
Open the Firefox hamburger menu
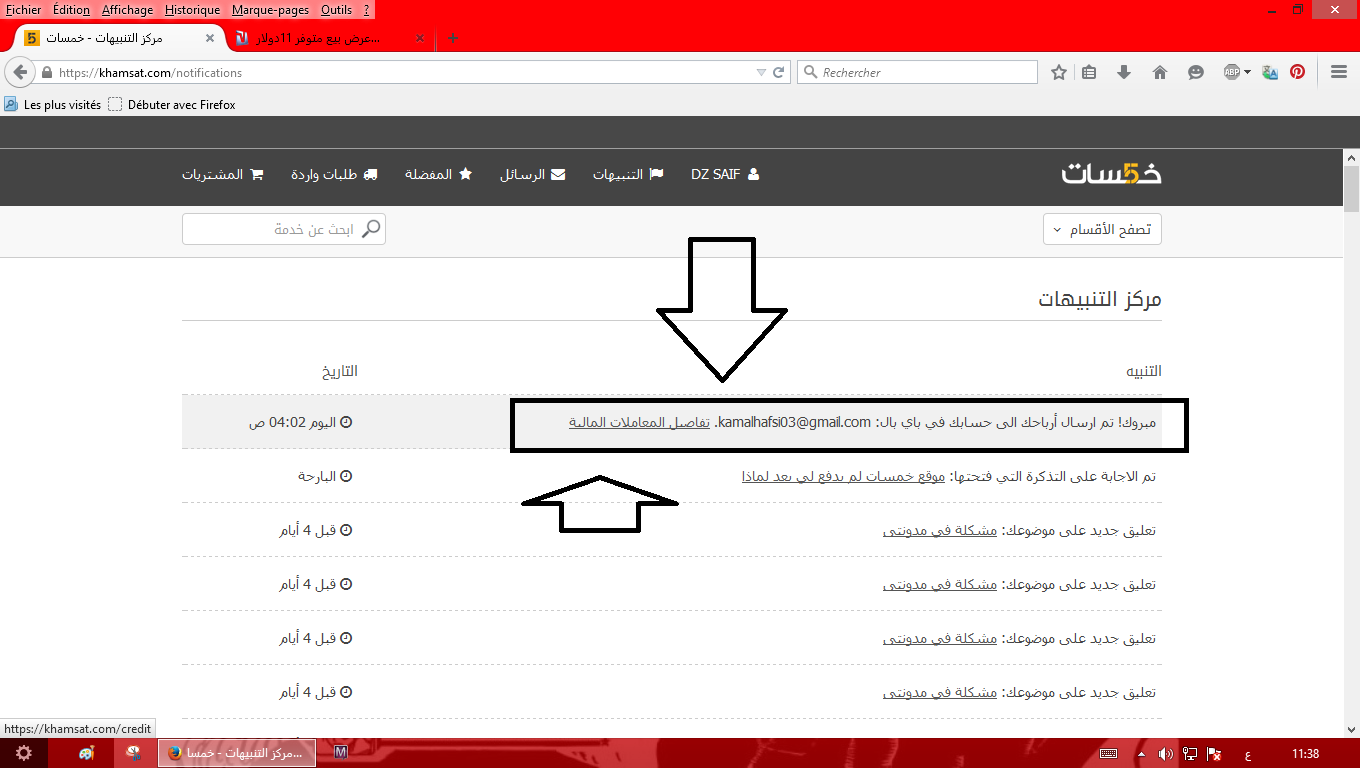(x=1339, y=72)
